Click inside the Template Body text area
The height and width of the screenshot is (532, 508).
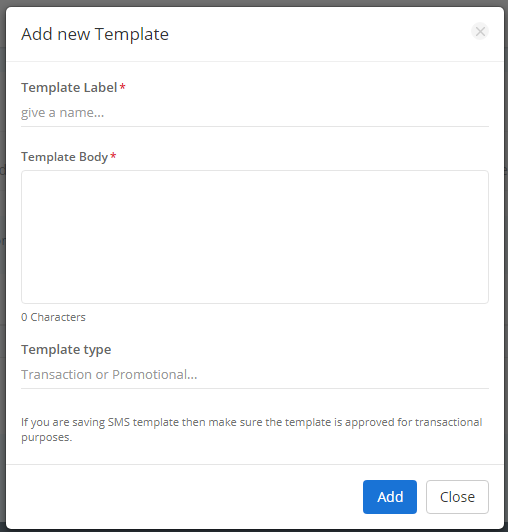click(x=255, y=237)
